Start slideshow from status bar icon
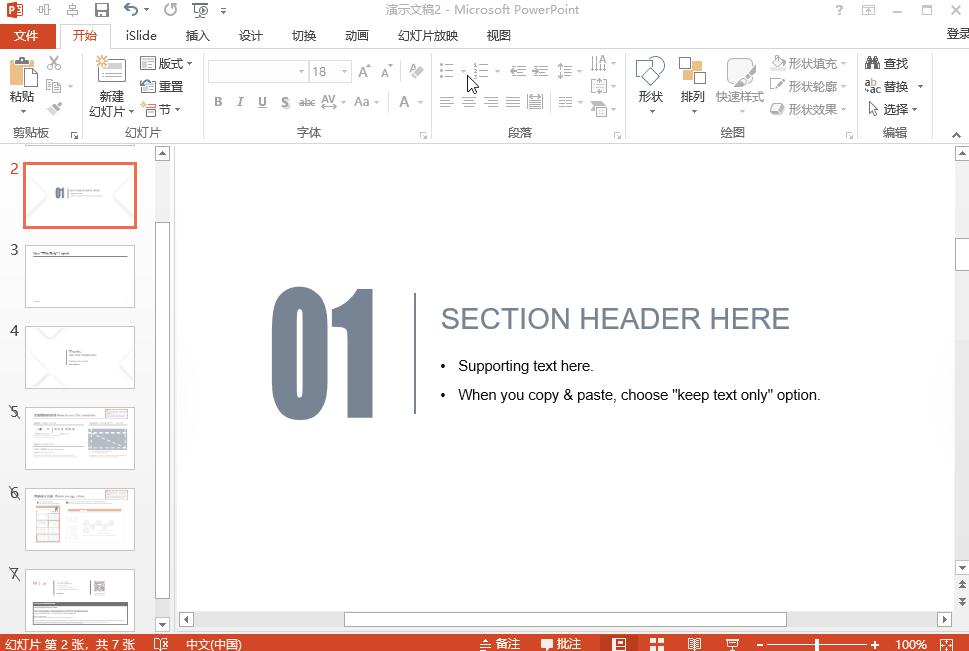The width and height of the screenshot is (969, 651). click(x=732, y=644)
